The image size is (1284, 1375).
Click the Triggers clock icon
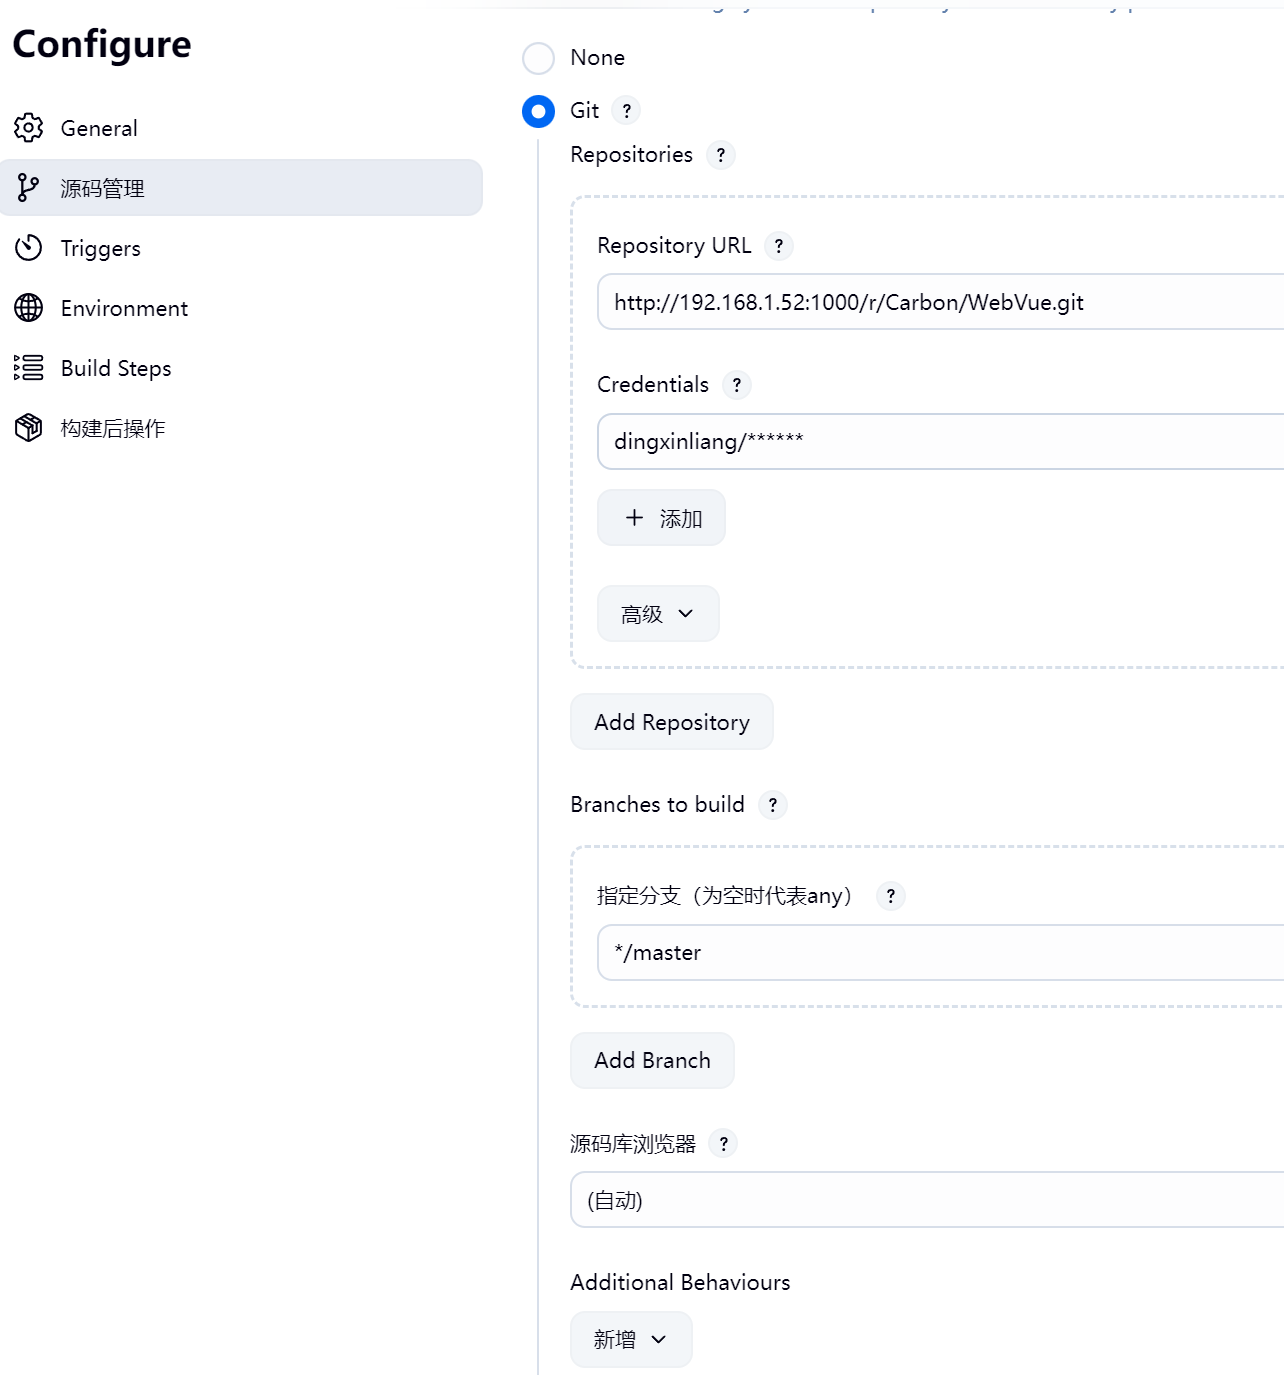pos(29,248)
